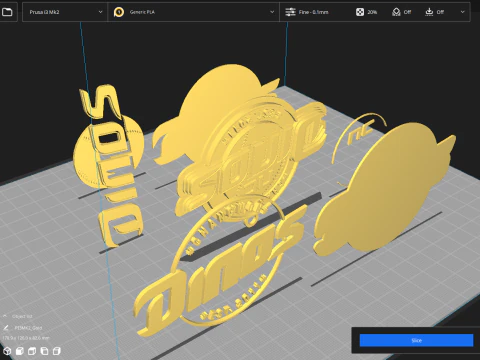
Task: Switch to the right side view icon
Action: click(x=57, y=351)
